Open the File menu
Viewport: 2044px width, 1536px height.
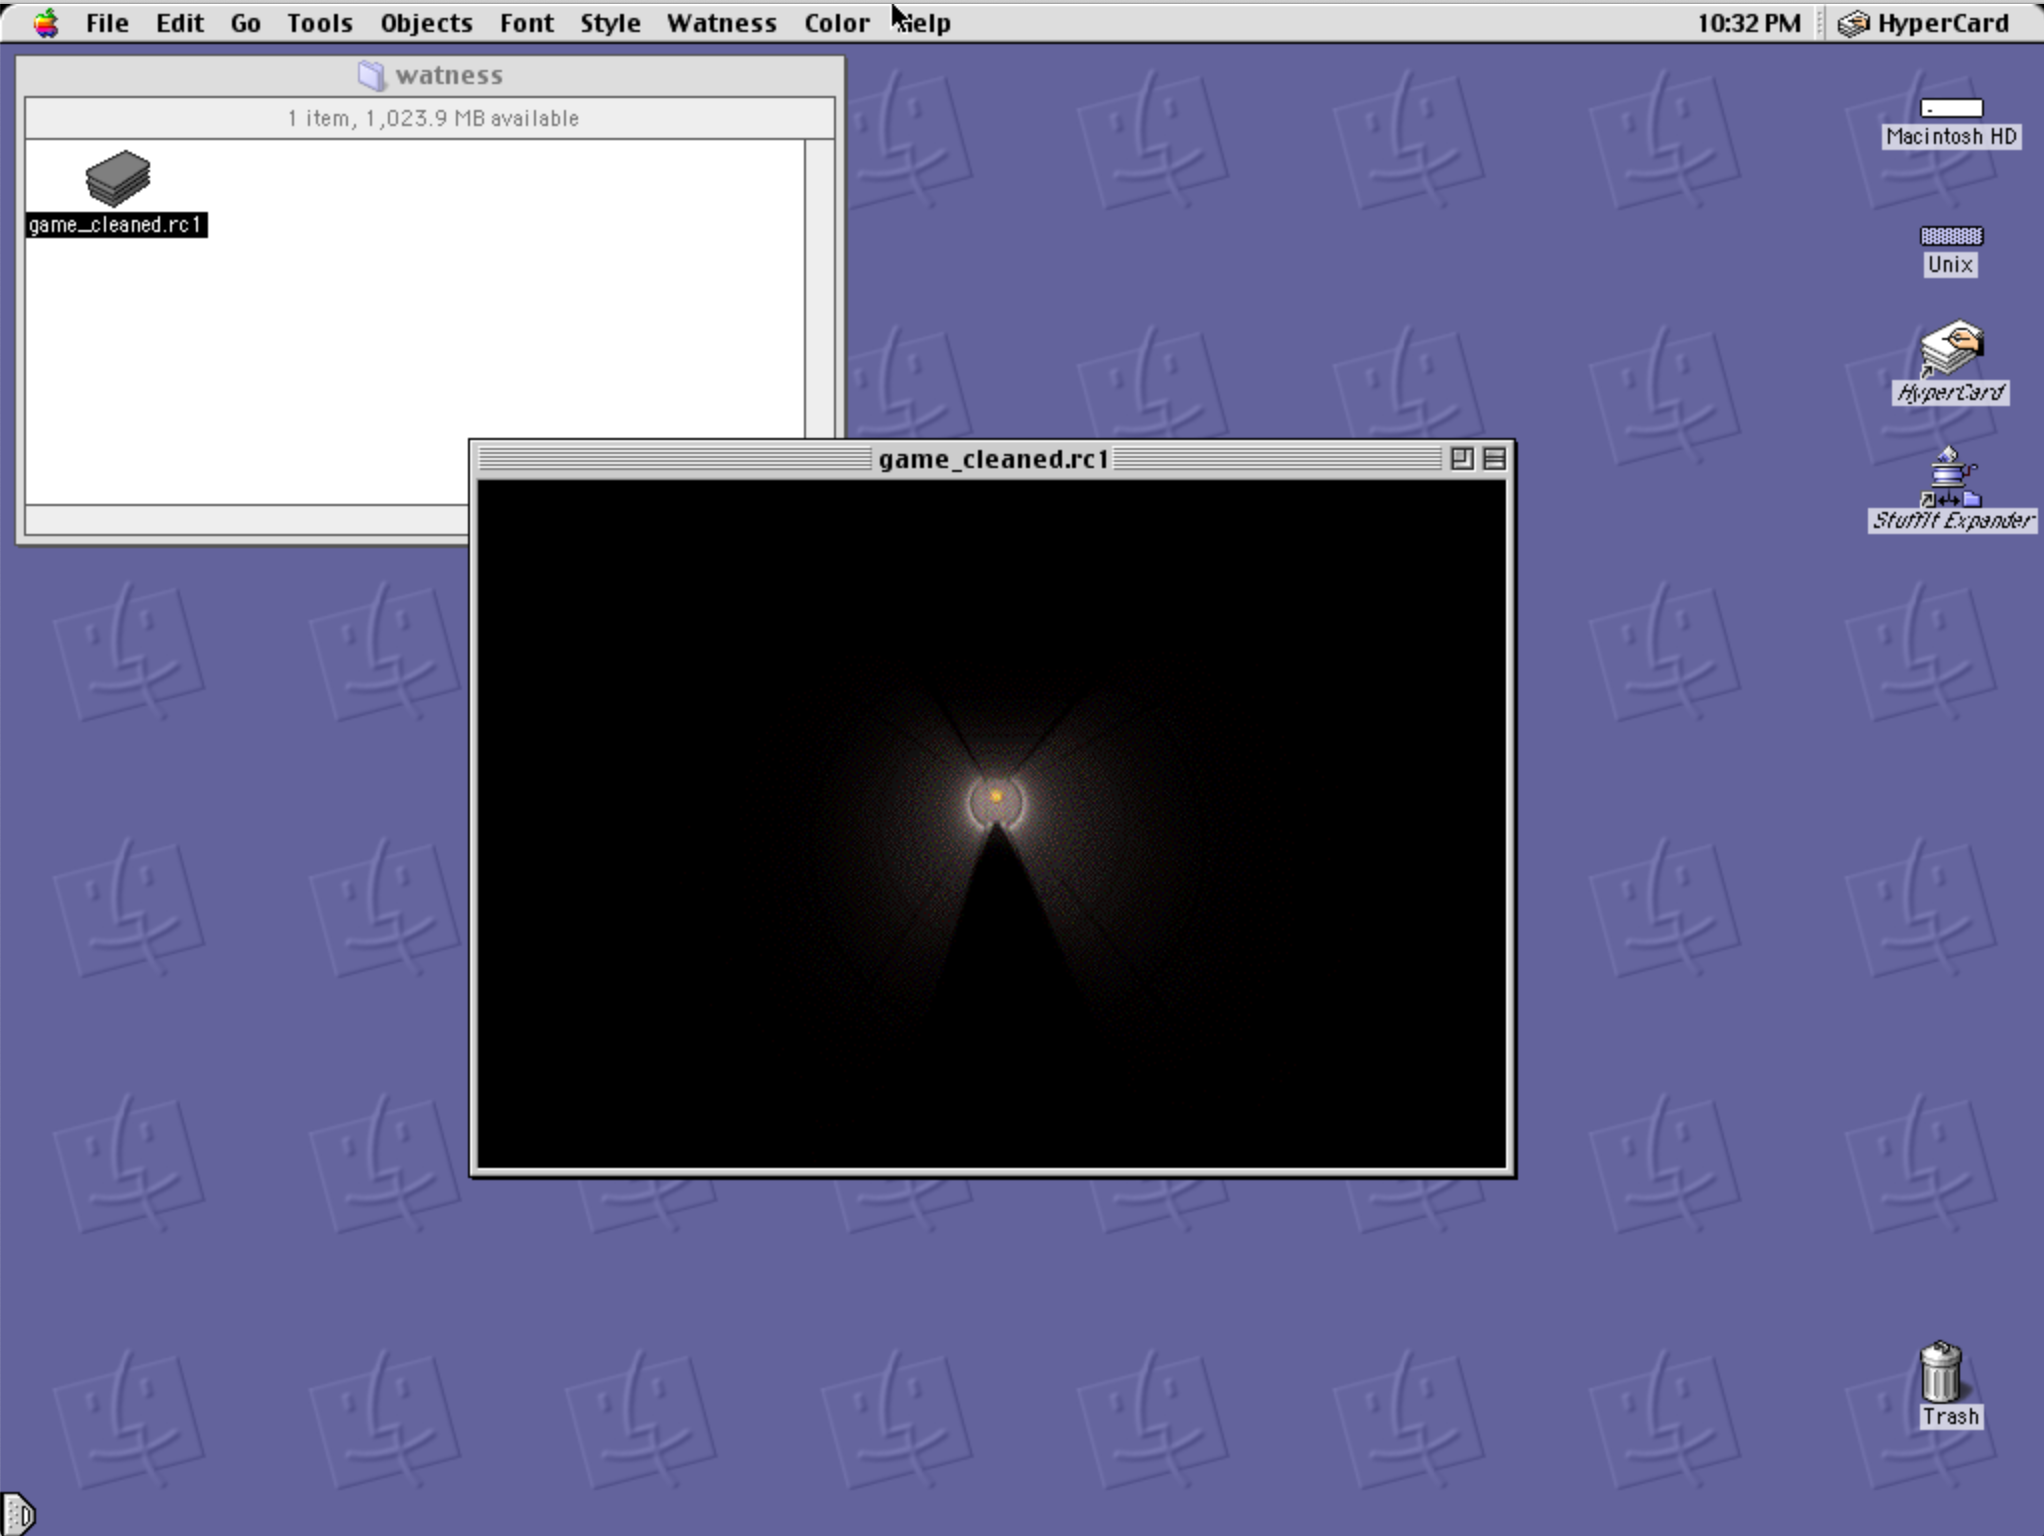[107, 23]
